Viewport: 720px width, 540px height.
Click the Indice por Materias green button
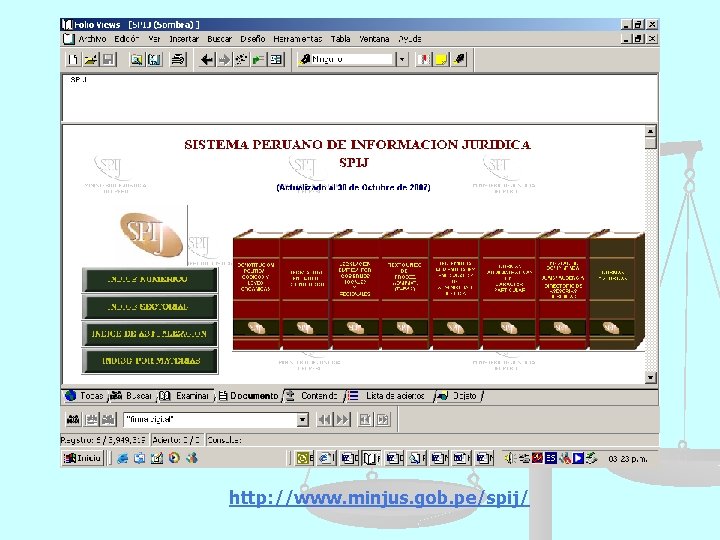[150, 361]
